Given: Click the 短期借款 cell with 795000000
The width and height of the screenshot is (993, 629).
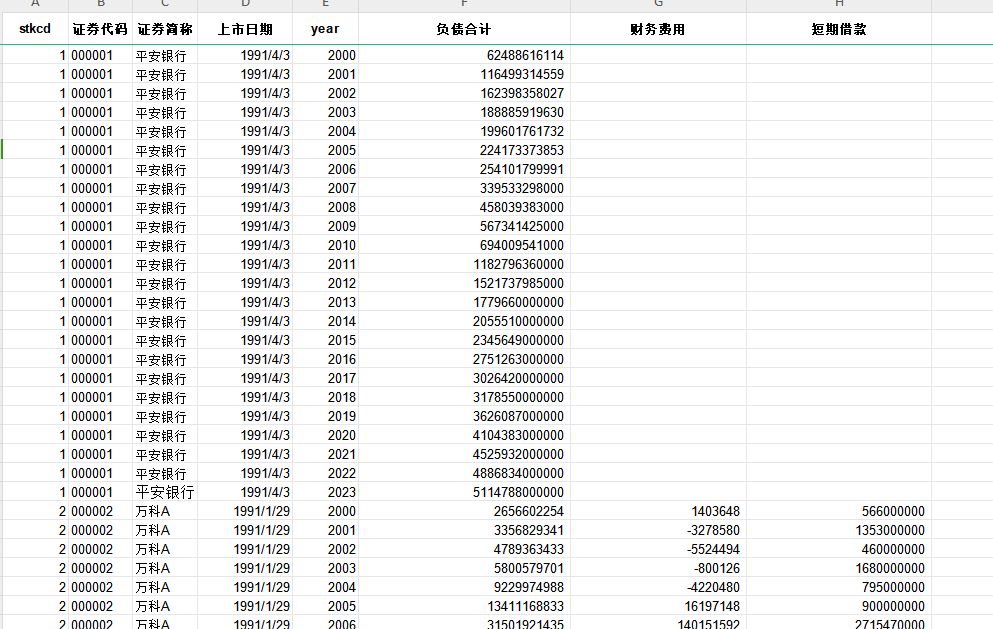Looking at the screenshot, I should 839,587.
